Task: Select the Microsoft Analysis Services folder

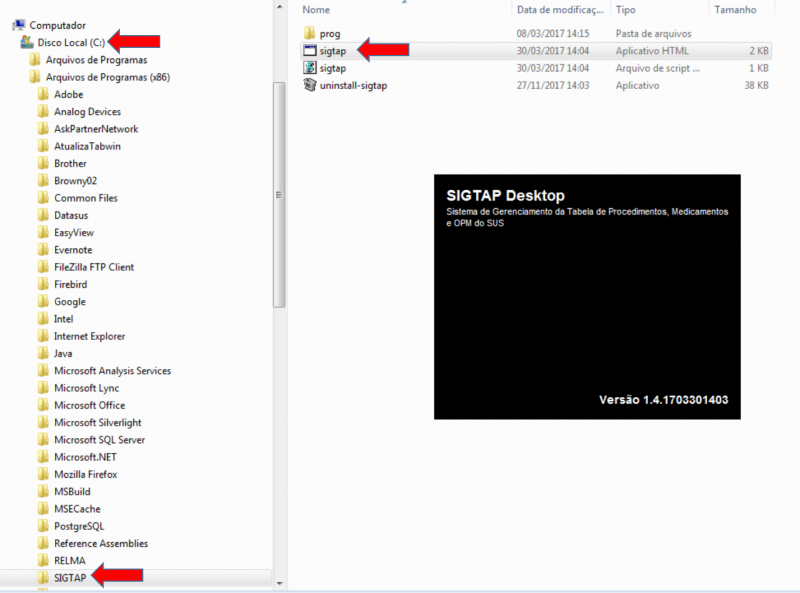Action: [x=112, y=370]
